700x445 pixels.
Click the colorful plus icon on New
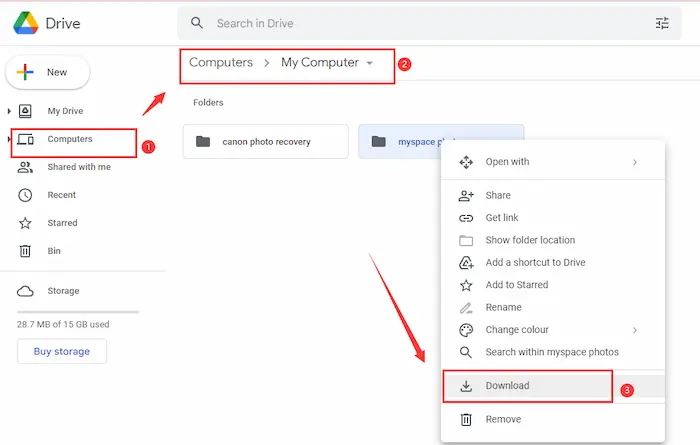[25, 72]
